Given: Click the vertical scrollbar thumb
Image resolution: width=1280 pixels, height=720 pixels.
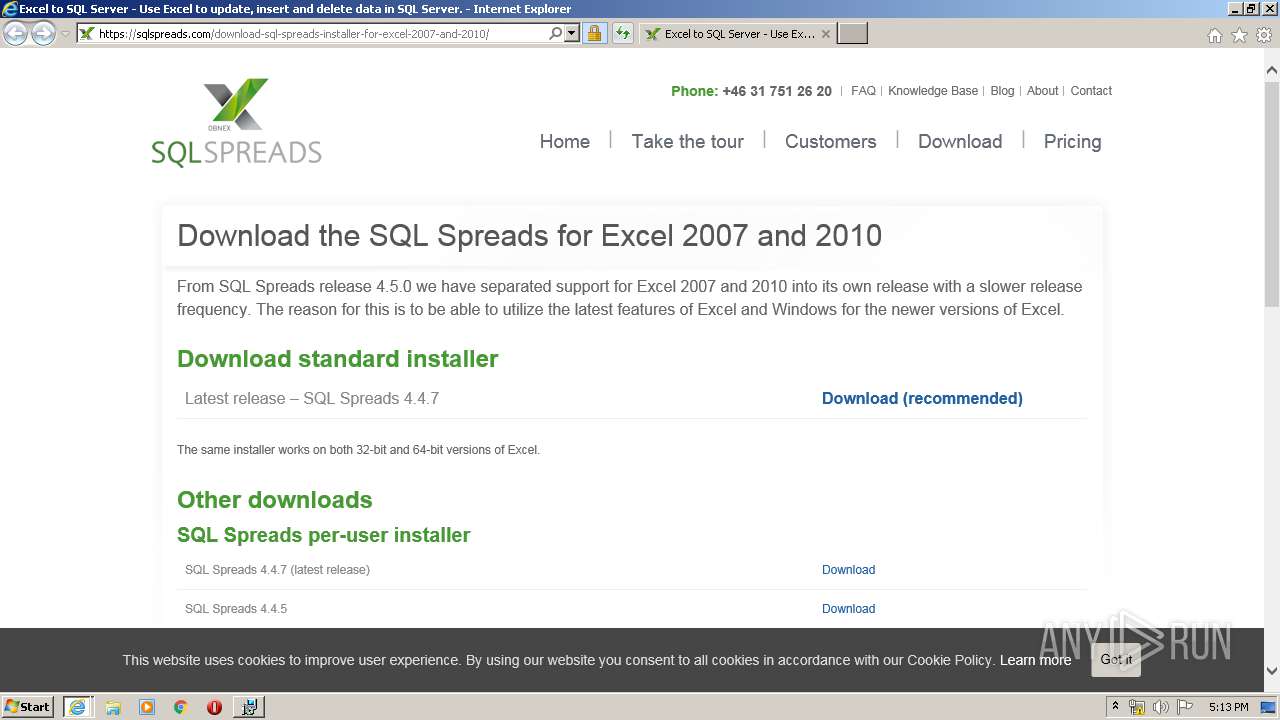Looking at the screenshot, I should (x=1272, y=195).
